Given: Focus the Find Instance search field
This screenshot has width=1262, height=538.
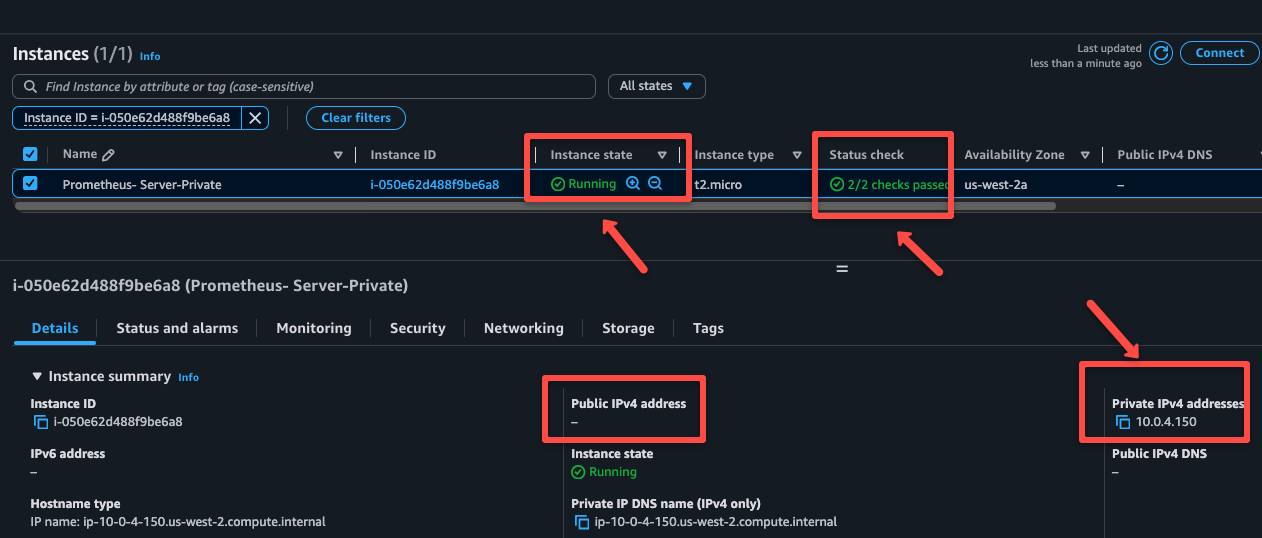Looking at the screenshot, I should tap(304, 87).
